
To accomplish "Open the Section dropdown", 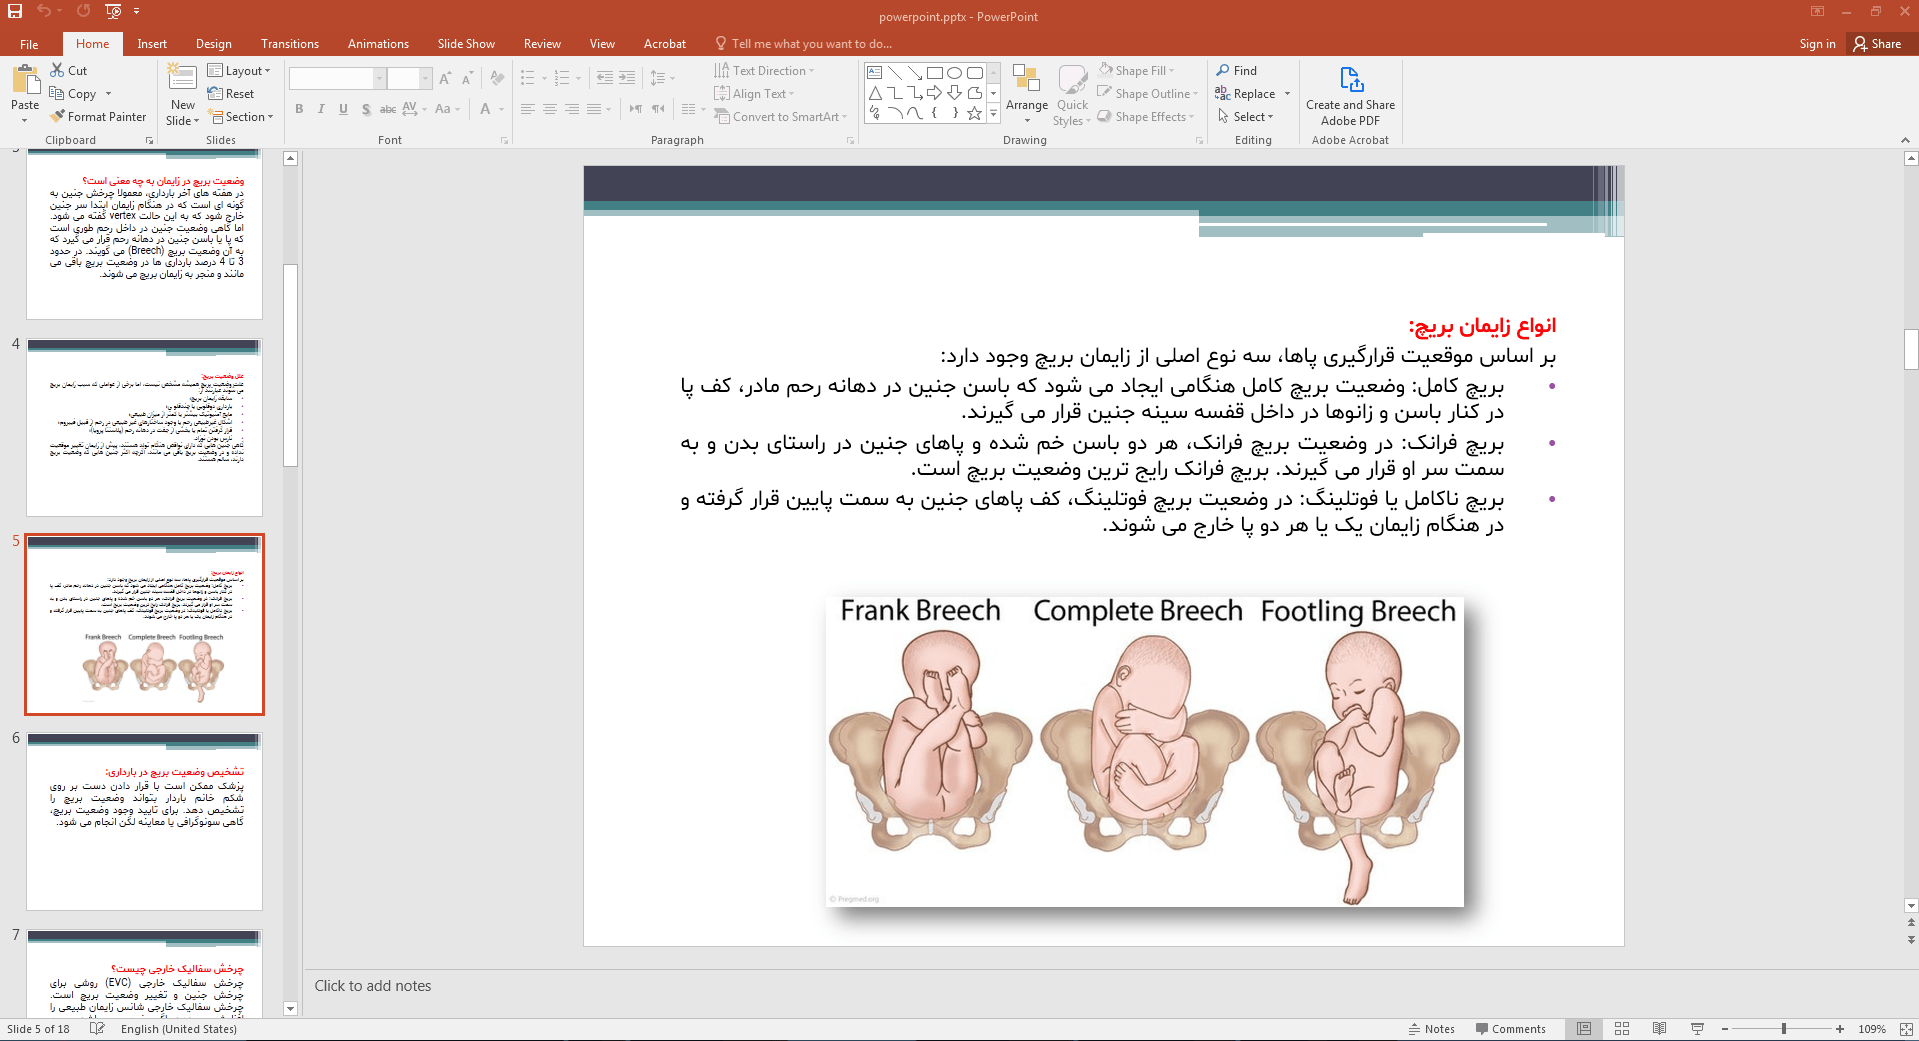I will [x=241, y=117].
